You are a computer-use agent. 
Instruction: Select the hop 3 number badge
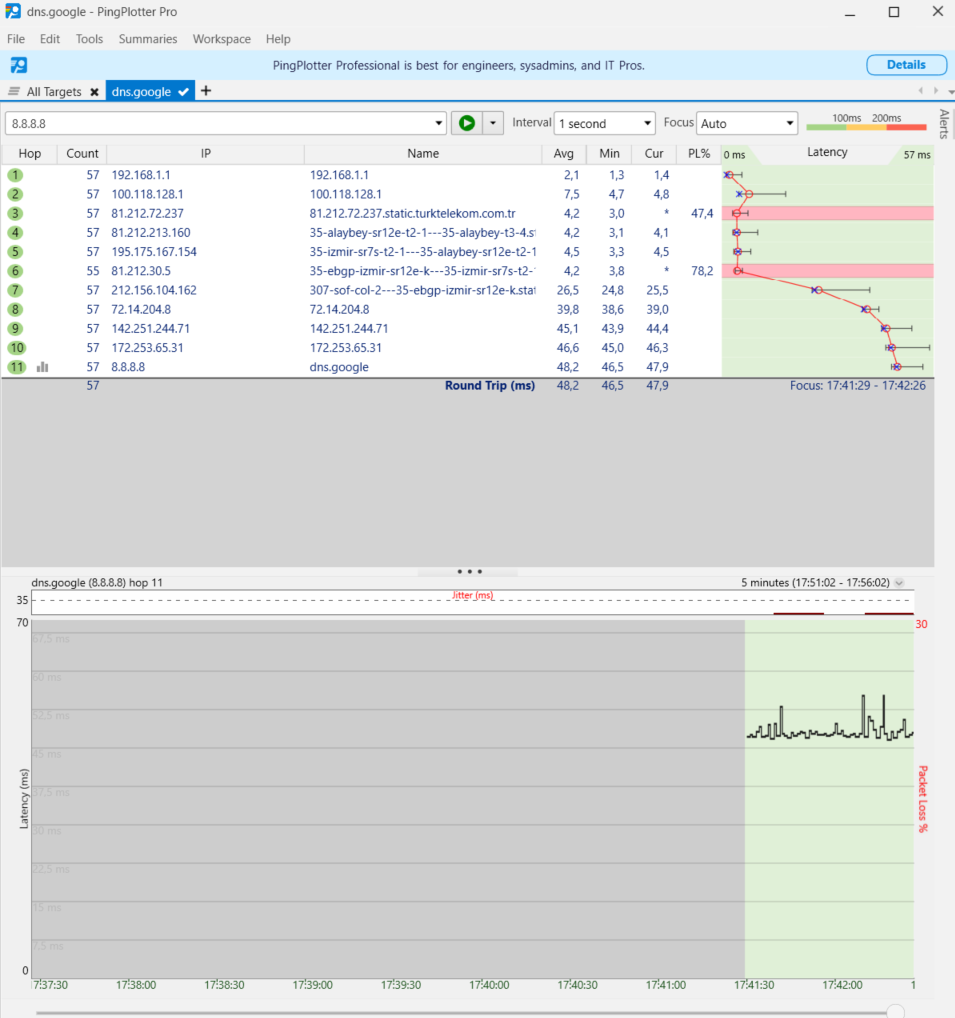pyautogui.click(x=15, y=214)
